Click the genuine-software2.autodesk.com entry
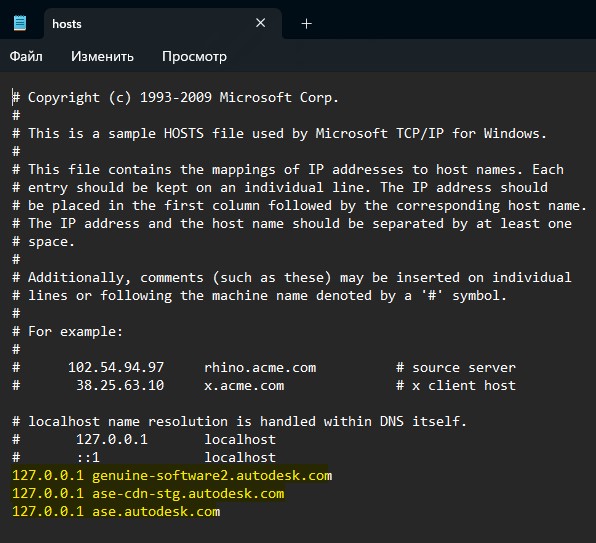 point(172,476)
